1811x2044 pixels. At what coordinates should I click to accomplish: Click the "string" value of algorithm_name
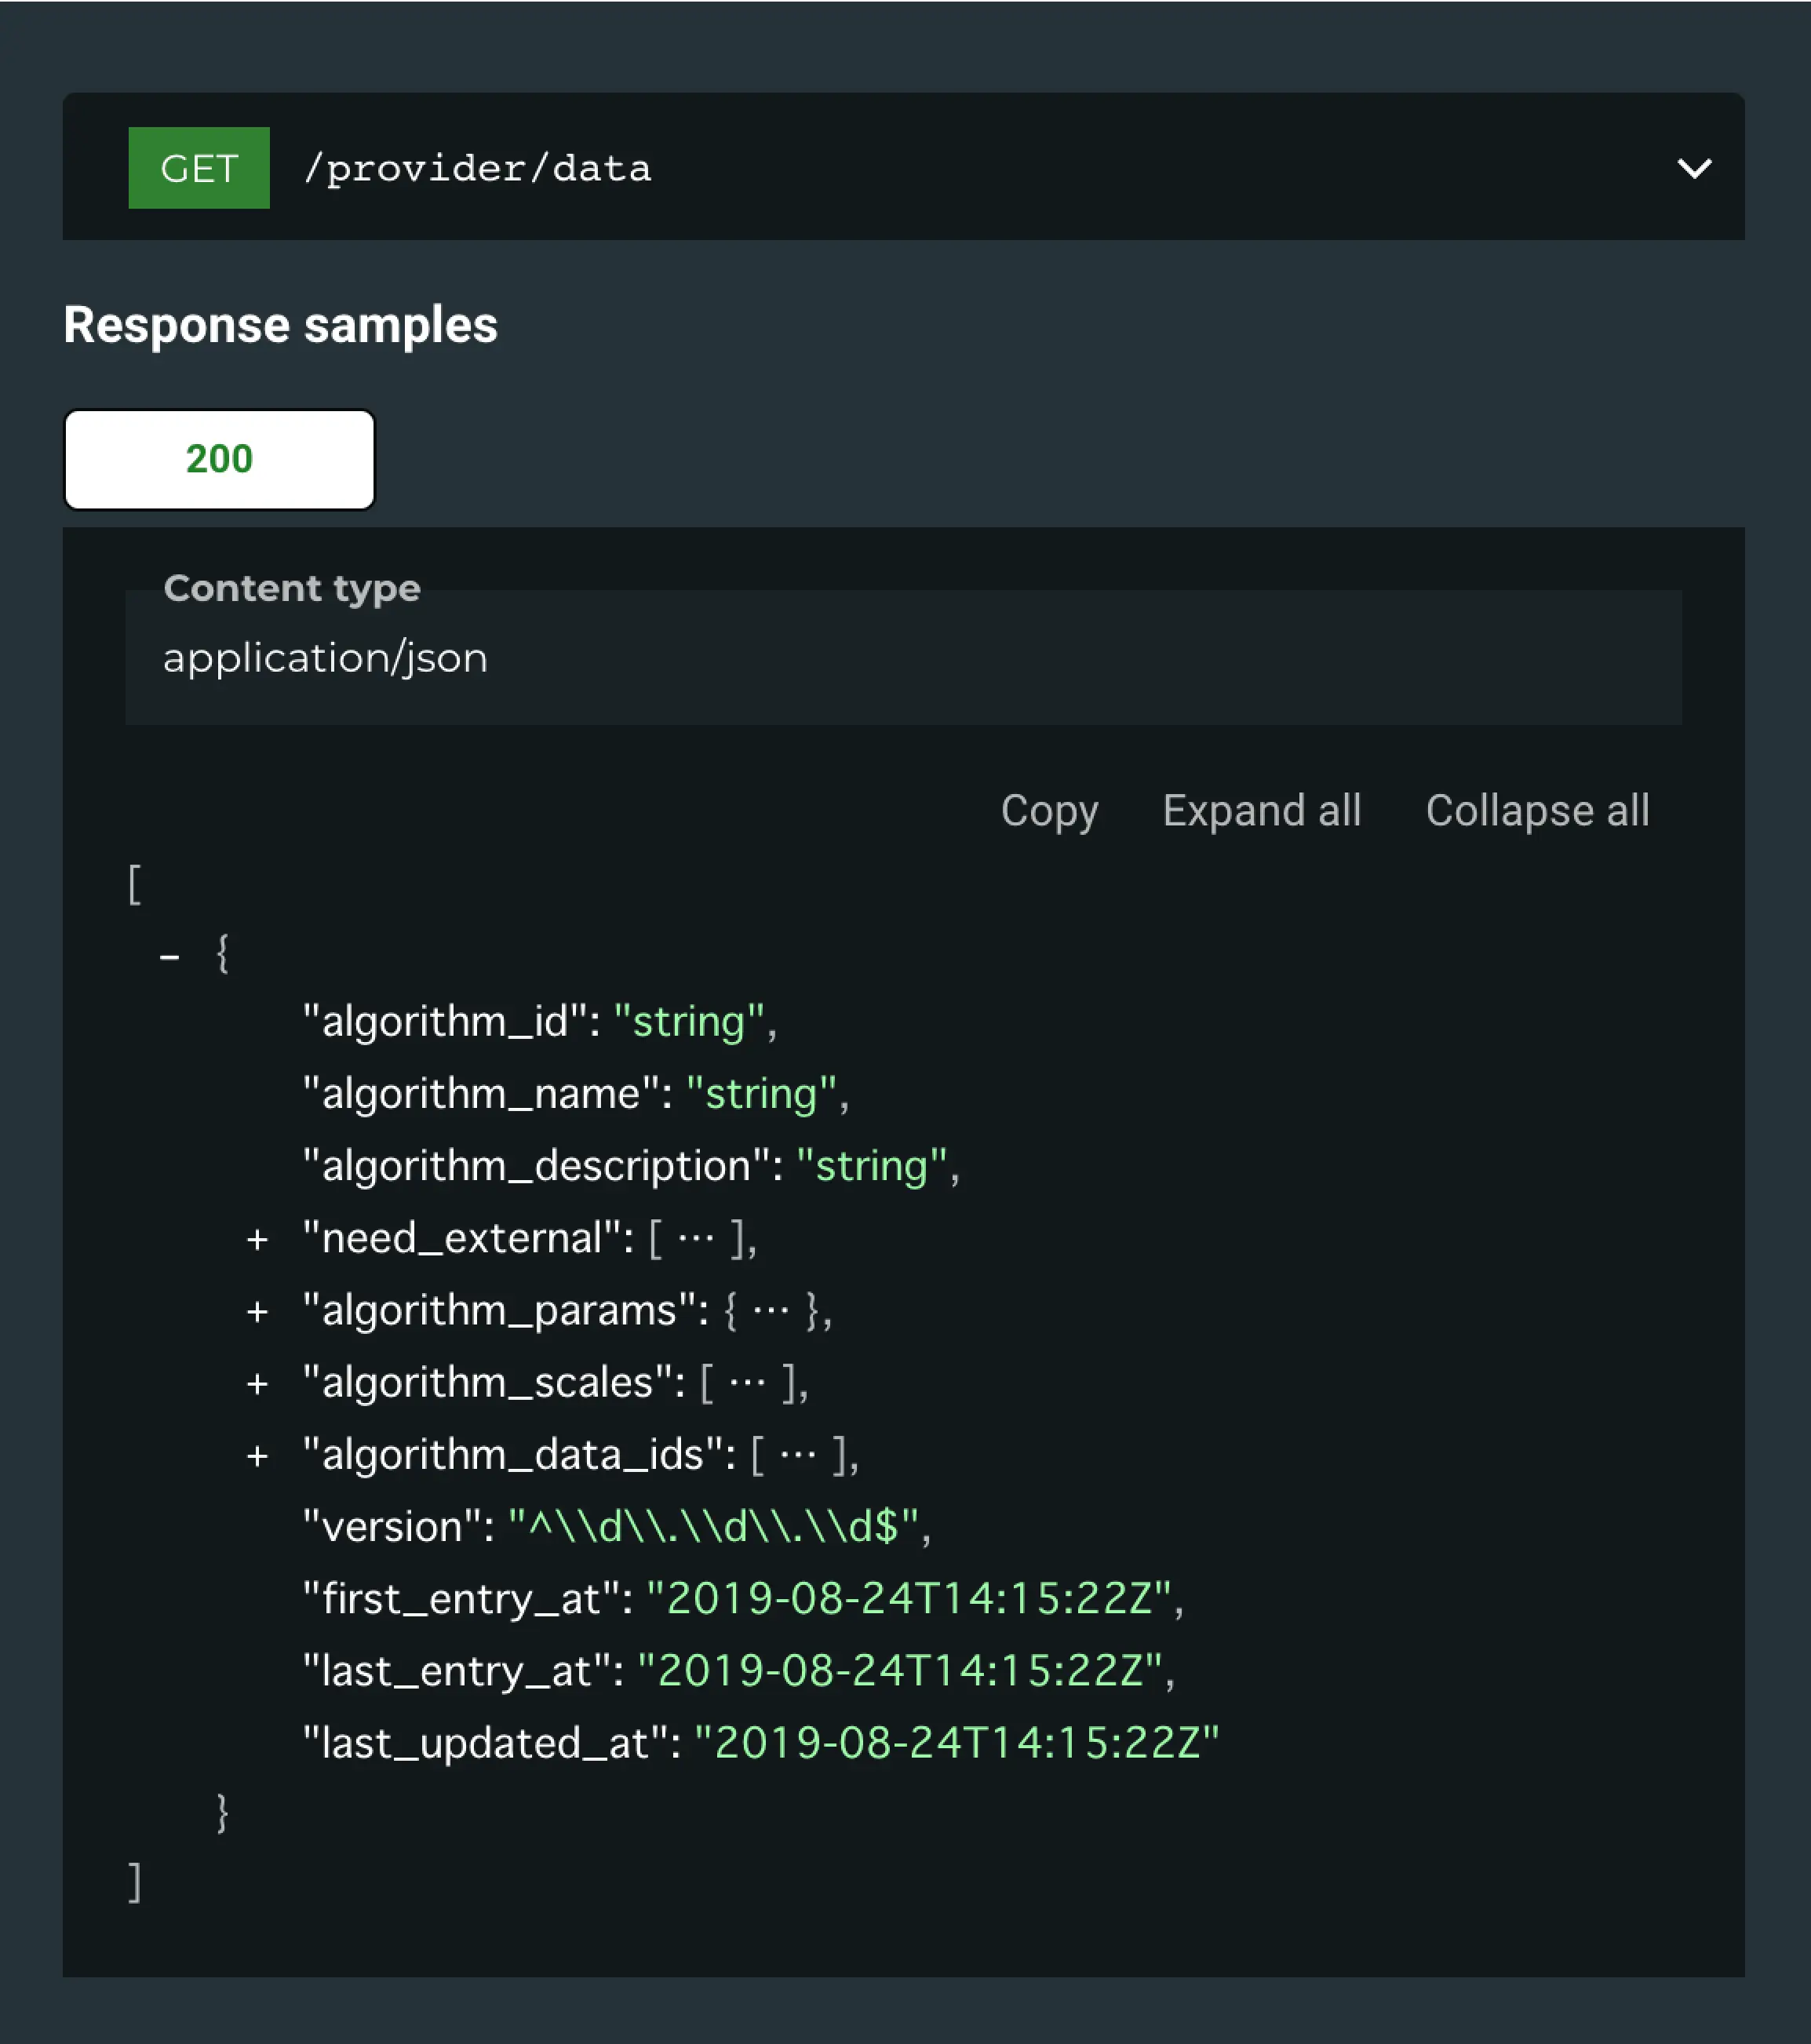click(x=761, y=1094)
